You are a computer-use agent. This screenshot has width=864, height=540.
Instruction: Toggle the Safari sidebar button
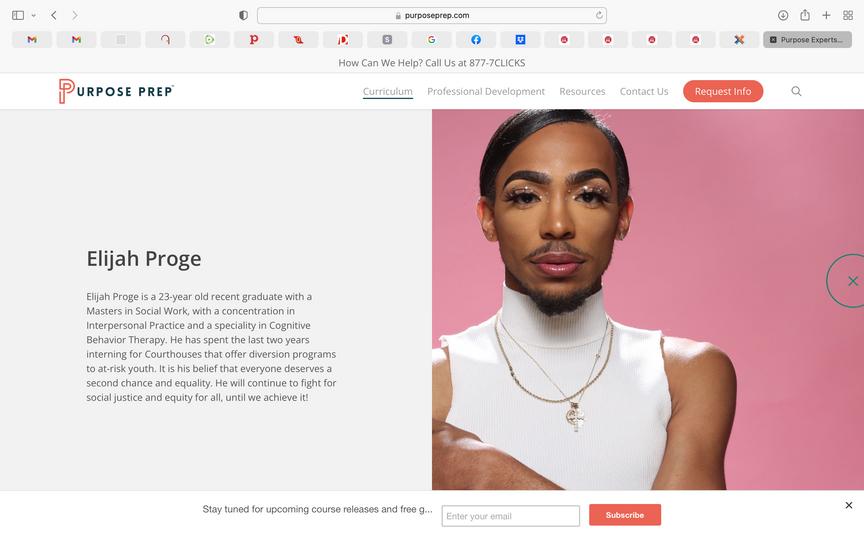(x=18, y=15)
